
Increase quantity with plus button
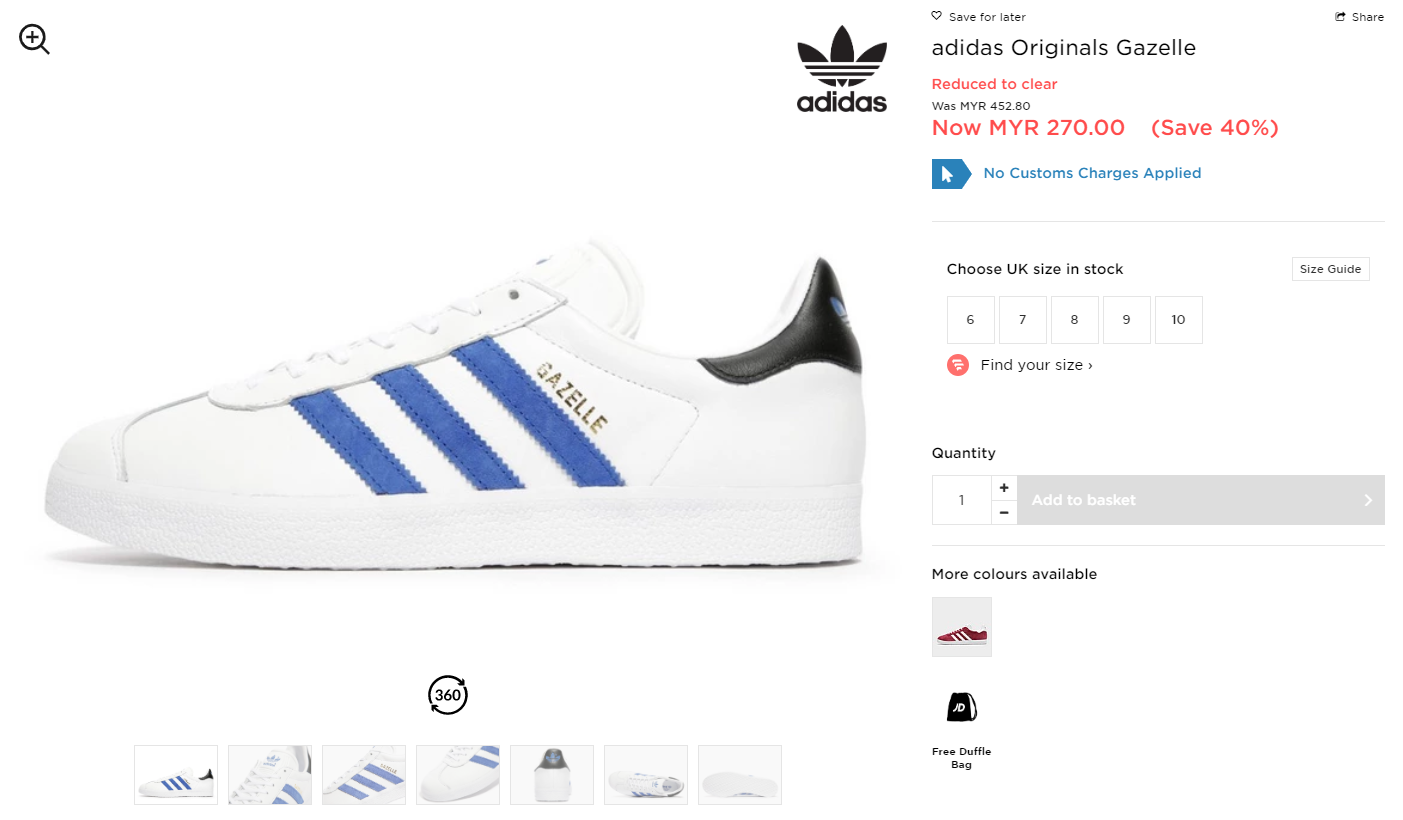(x=1004, y=488)
